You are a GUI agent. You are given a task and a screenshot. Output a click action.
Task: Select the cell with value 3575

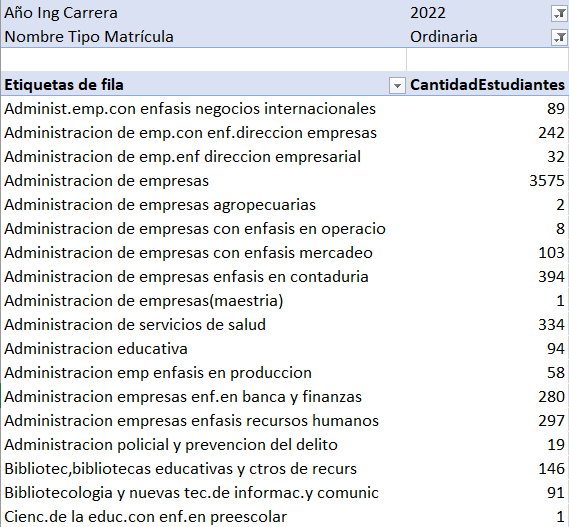487,181
